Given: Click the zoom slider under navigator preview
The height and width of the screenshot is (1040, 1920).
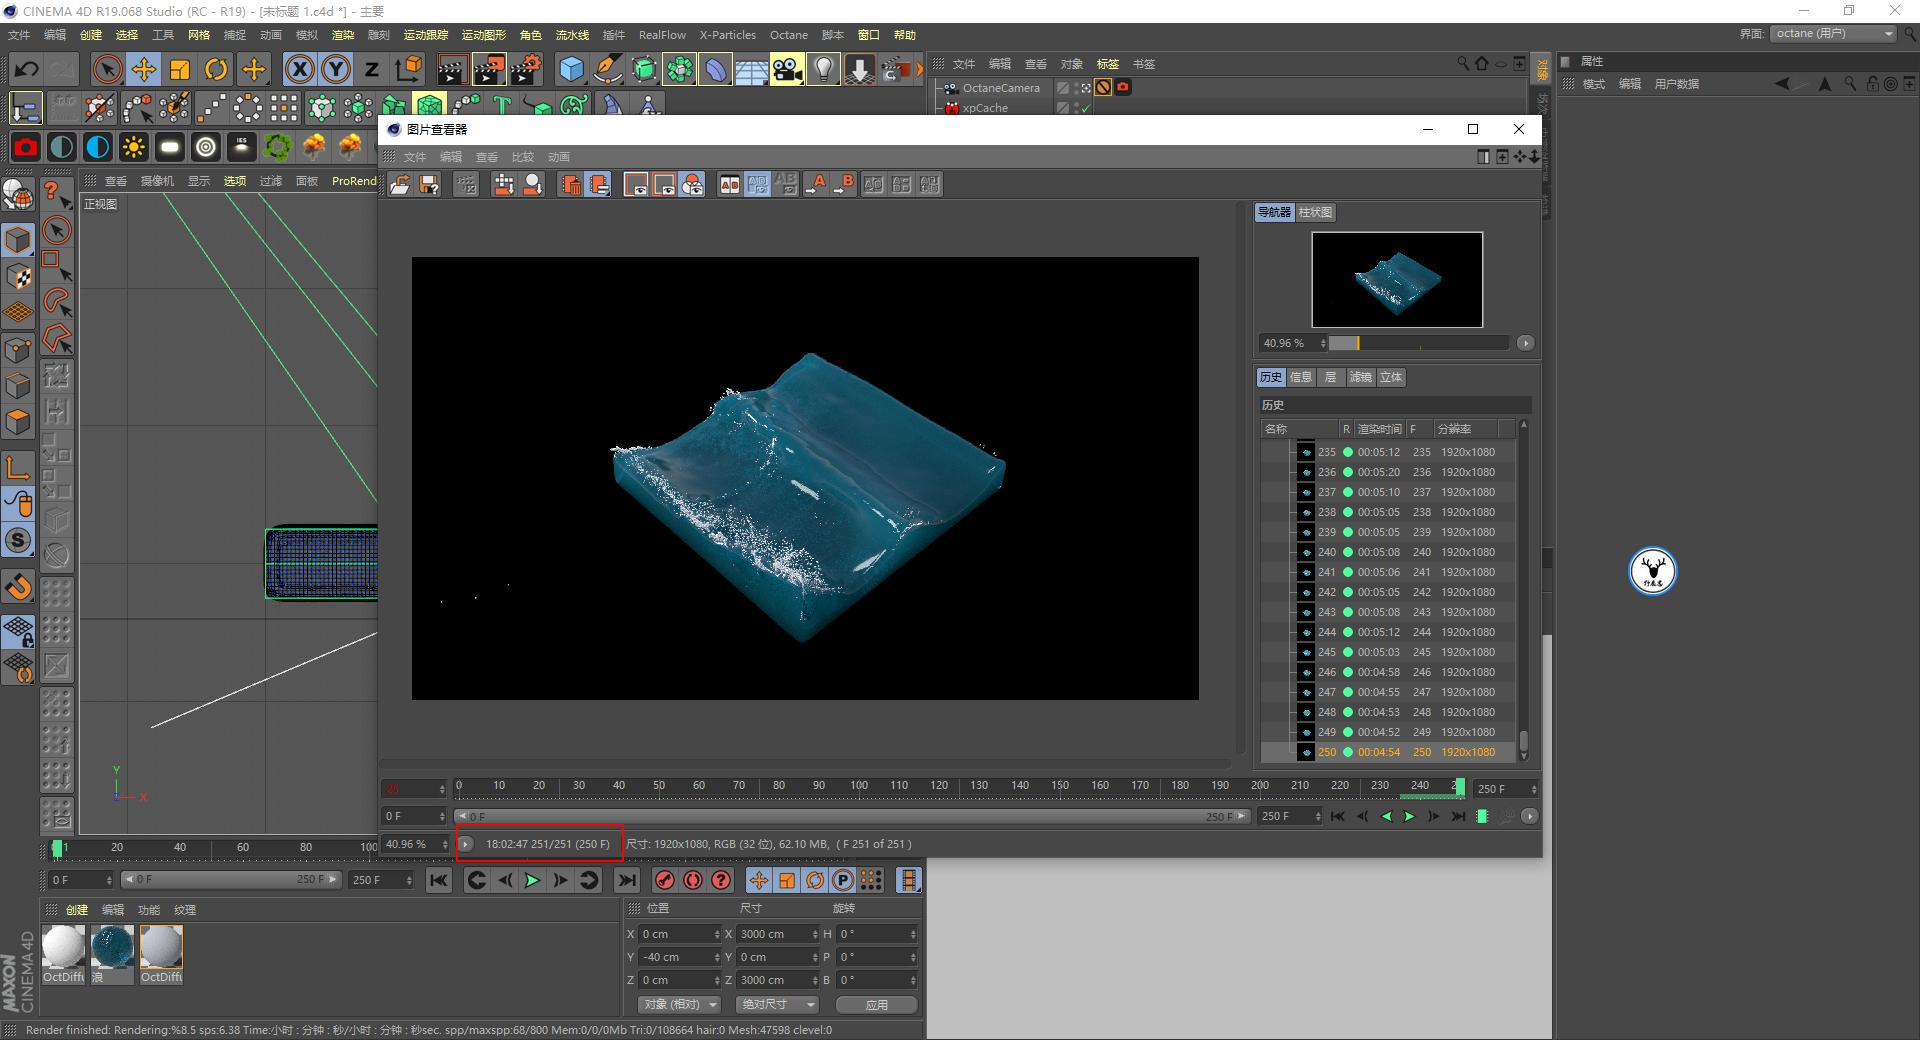Looking at the screenshot, I should pos(1418,343).
